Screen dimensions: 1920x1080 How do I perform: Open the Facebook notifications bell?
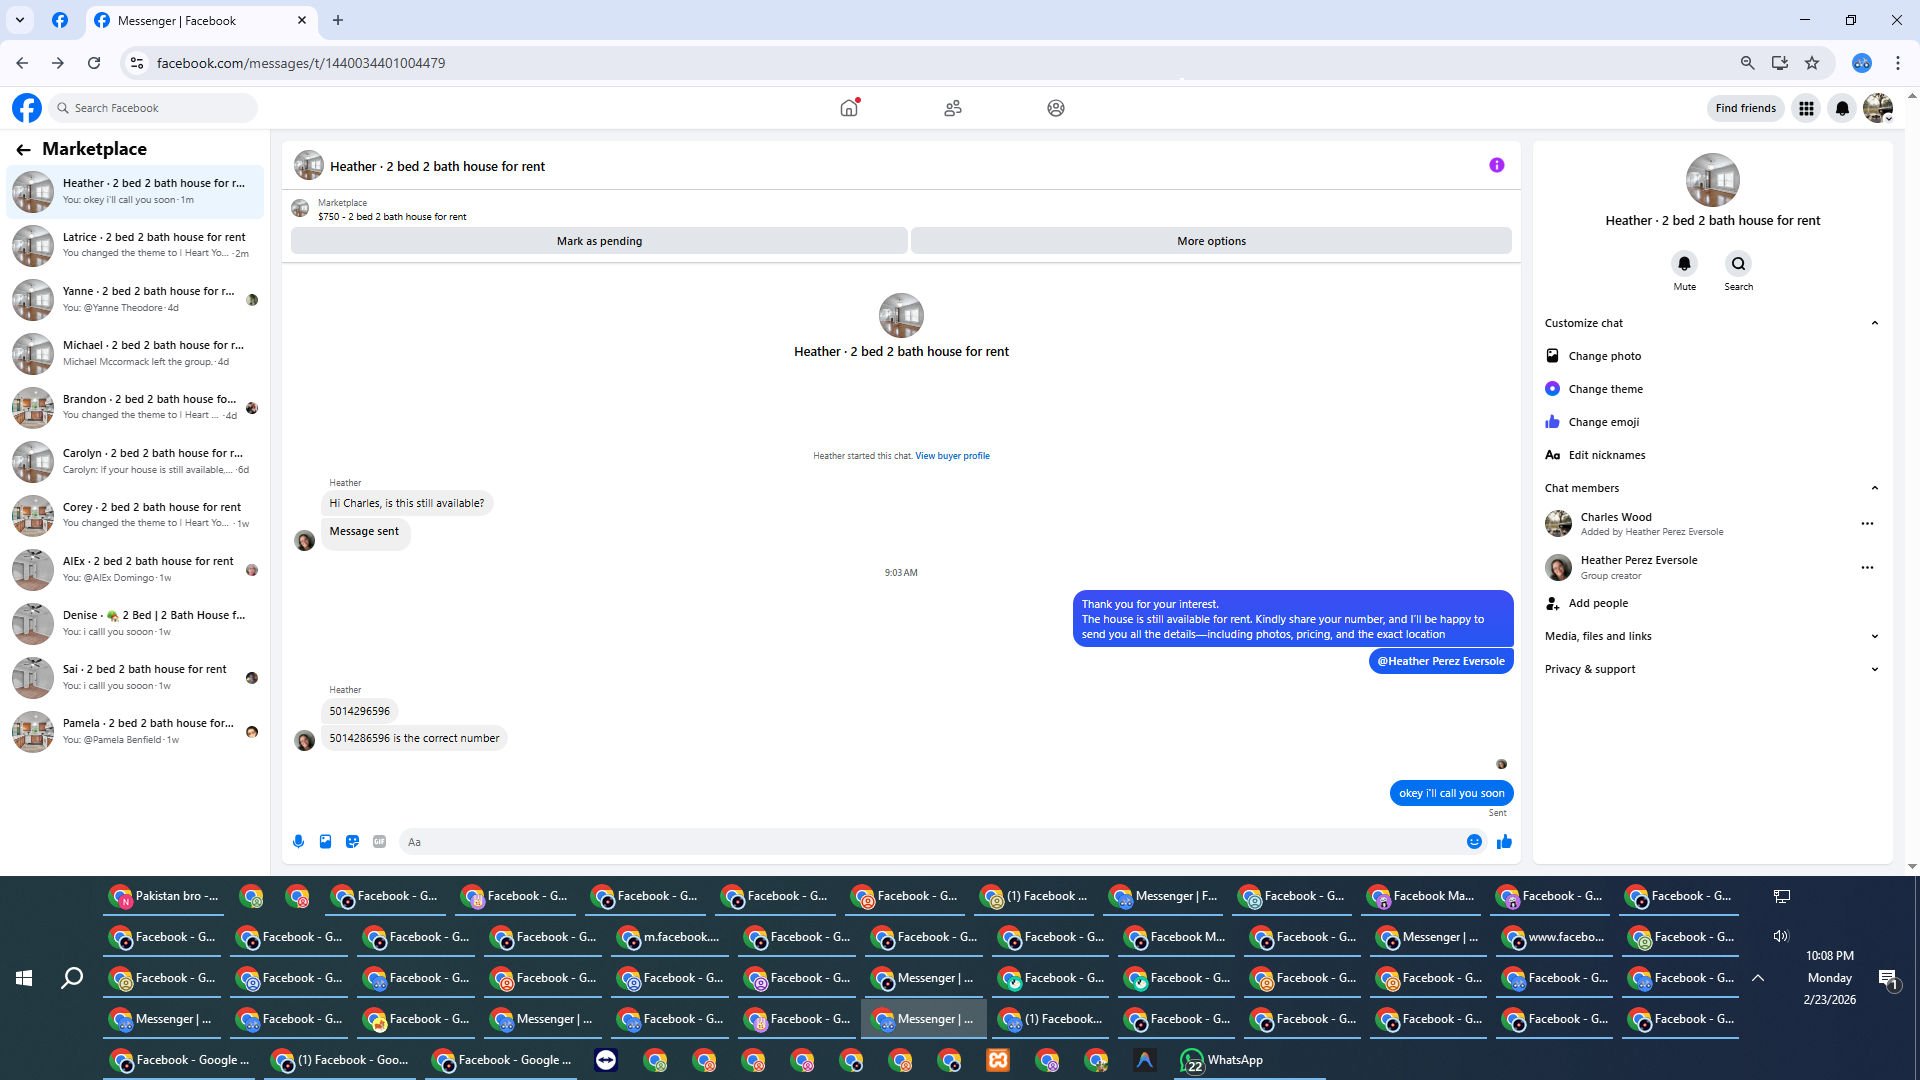(1842, 108)
